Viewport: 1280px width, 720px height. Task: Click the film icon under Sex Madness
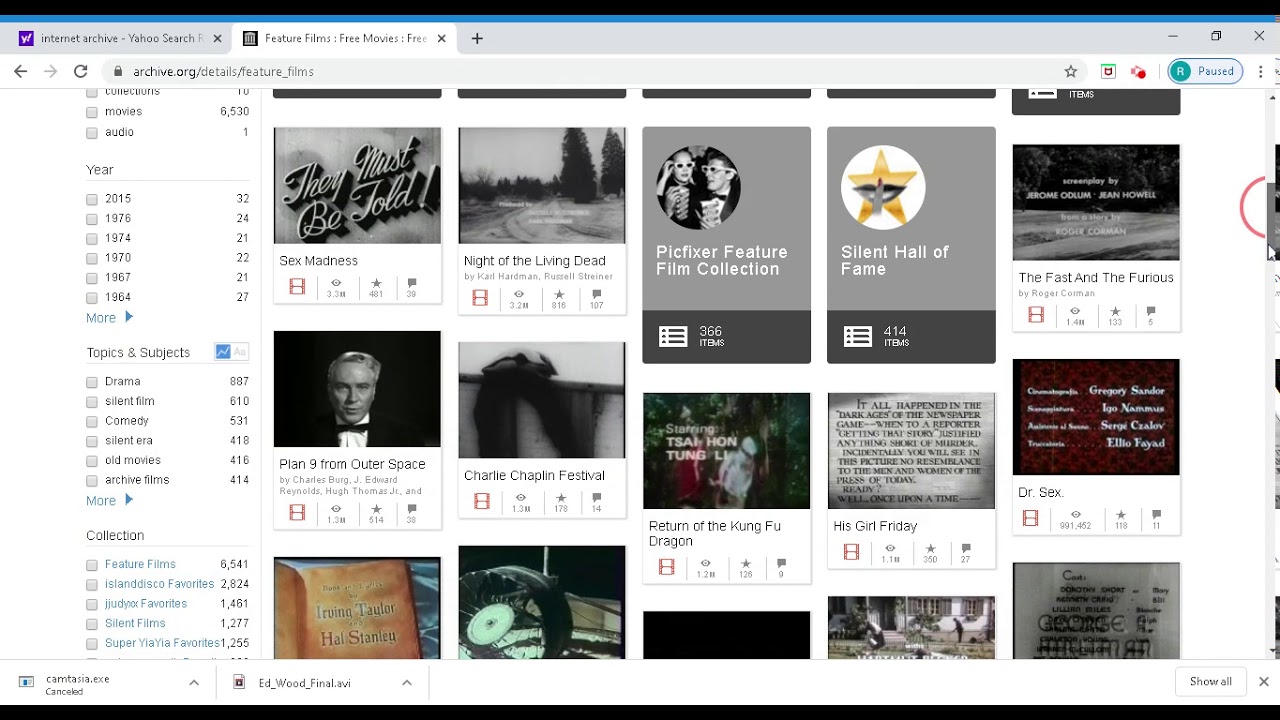click(297, 287)
